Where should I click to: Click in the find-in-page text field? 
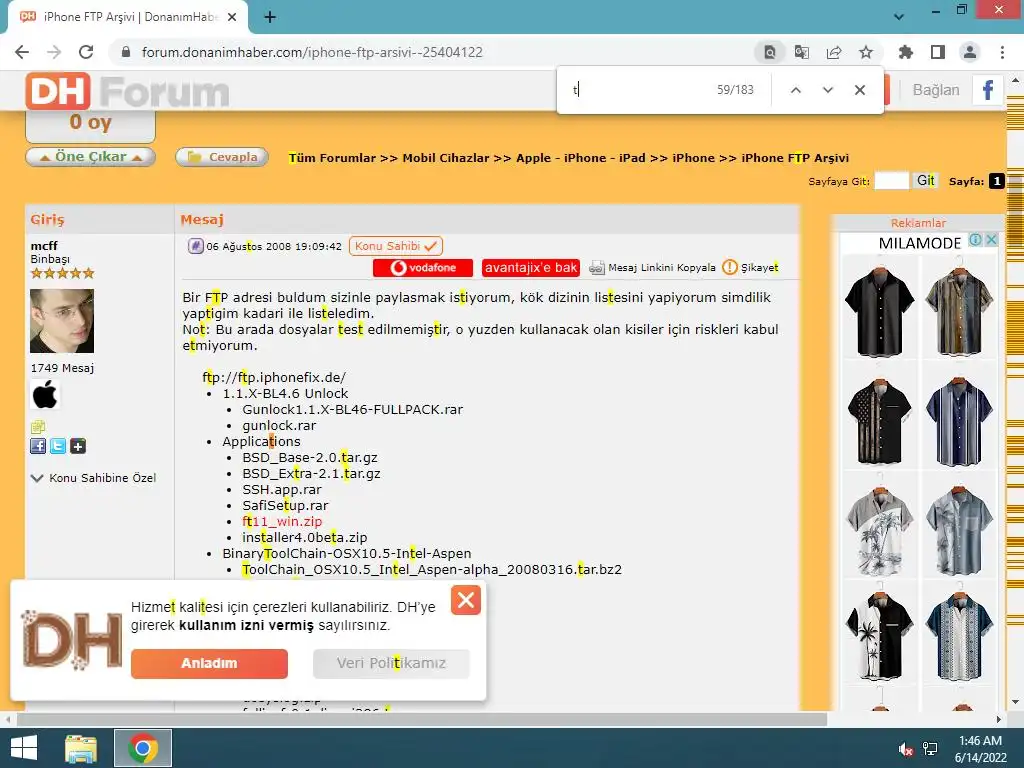(x=640, y=89)
